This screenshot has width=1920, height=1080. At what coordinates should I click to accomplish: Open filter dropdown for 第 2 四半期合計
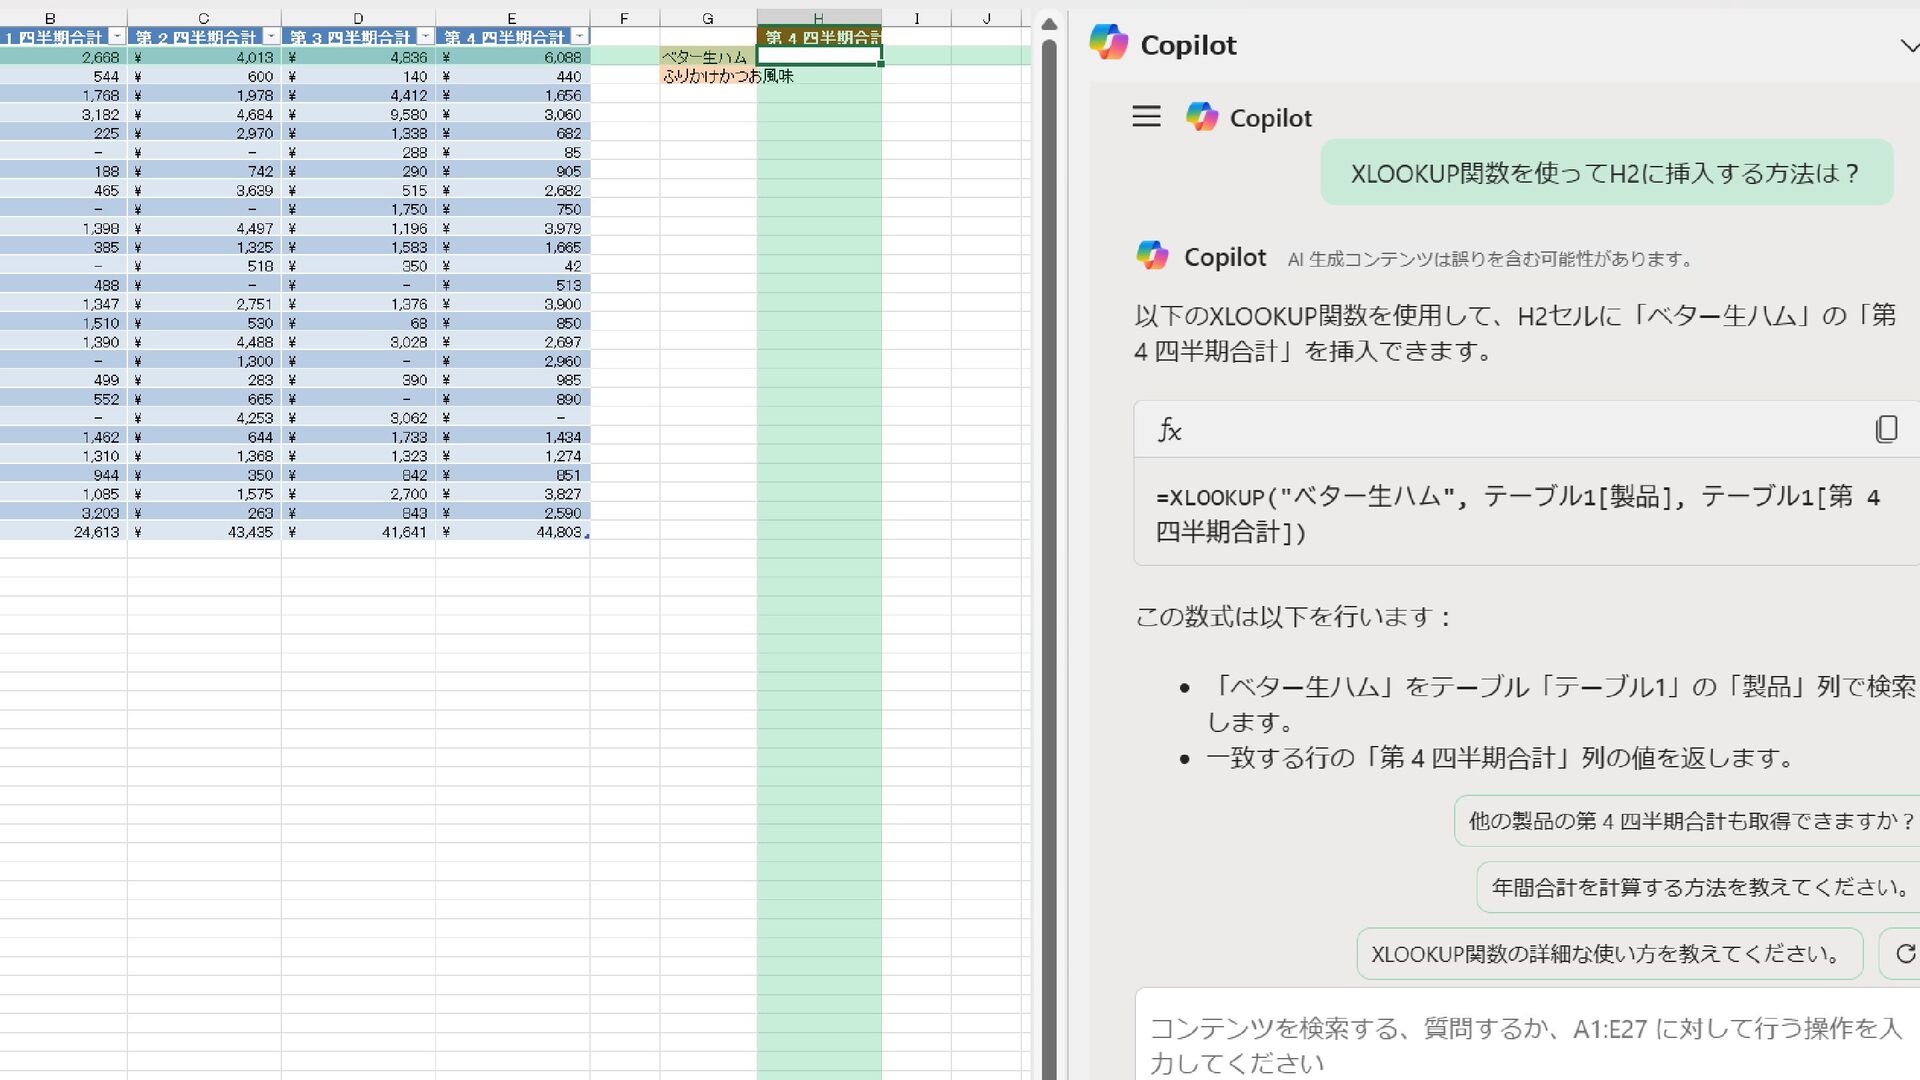[271, 37]
